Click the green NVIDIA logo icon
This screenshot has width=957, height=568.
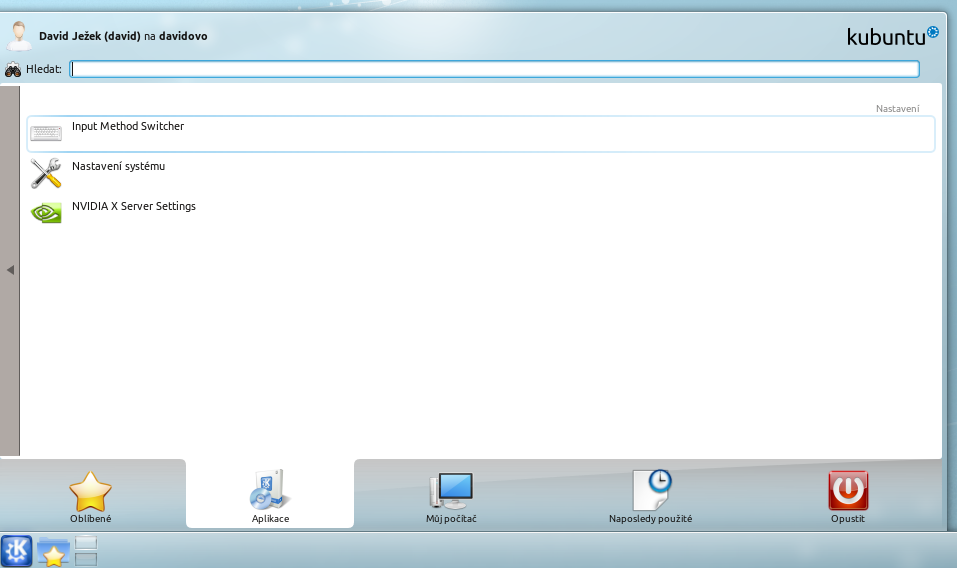click(46, 213)
